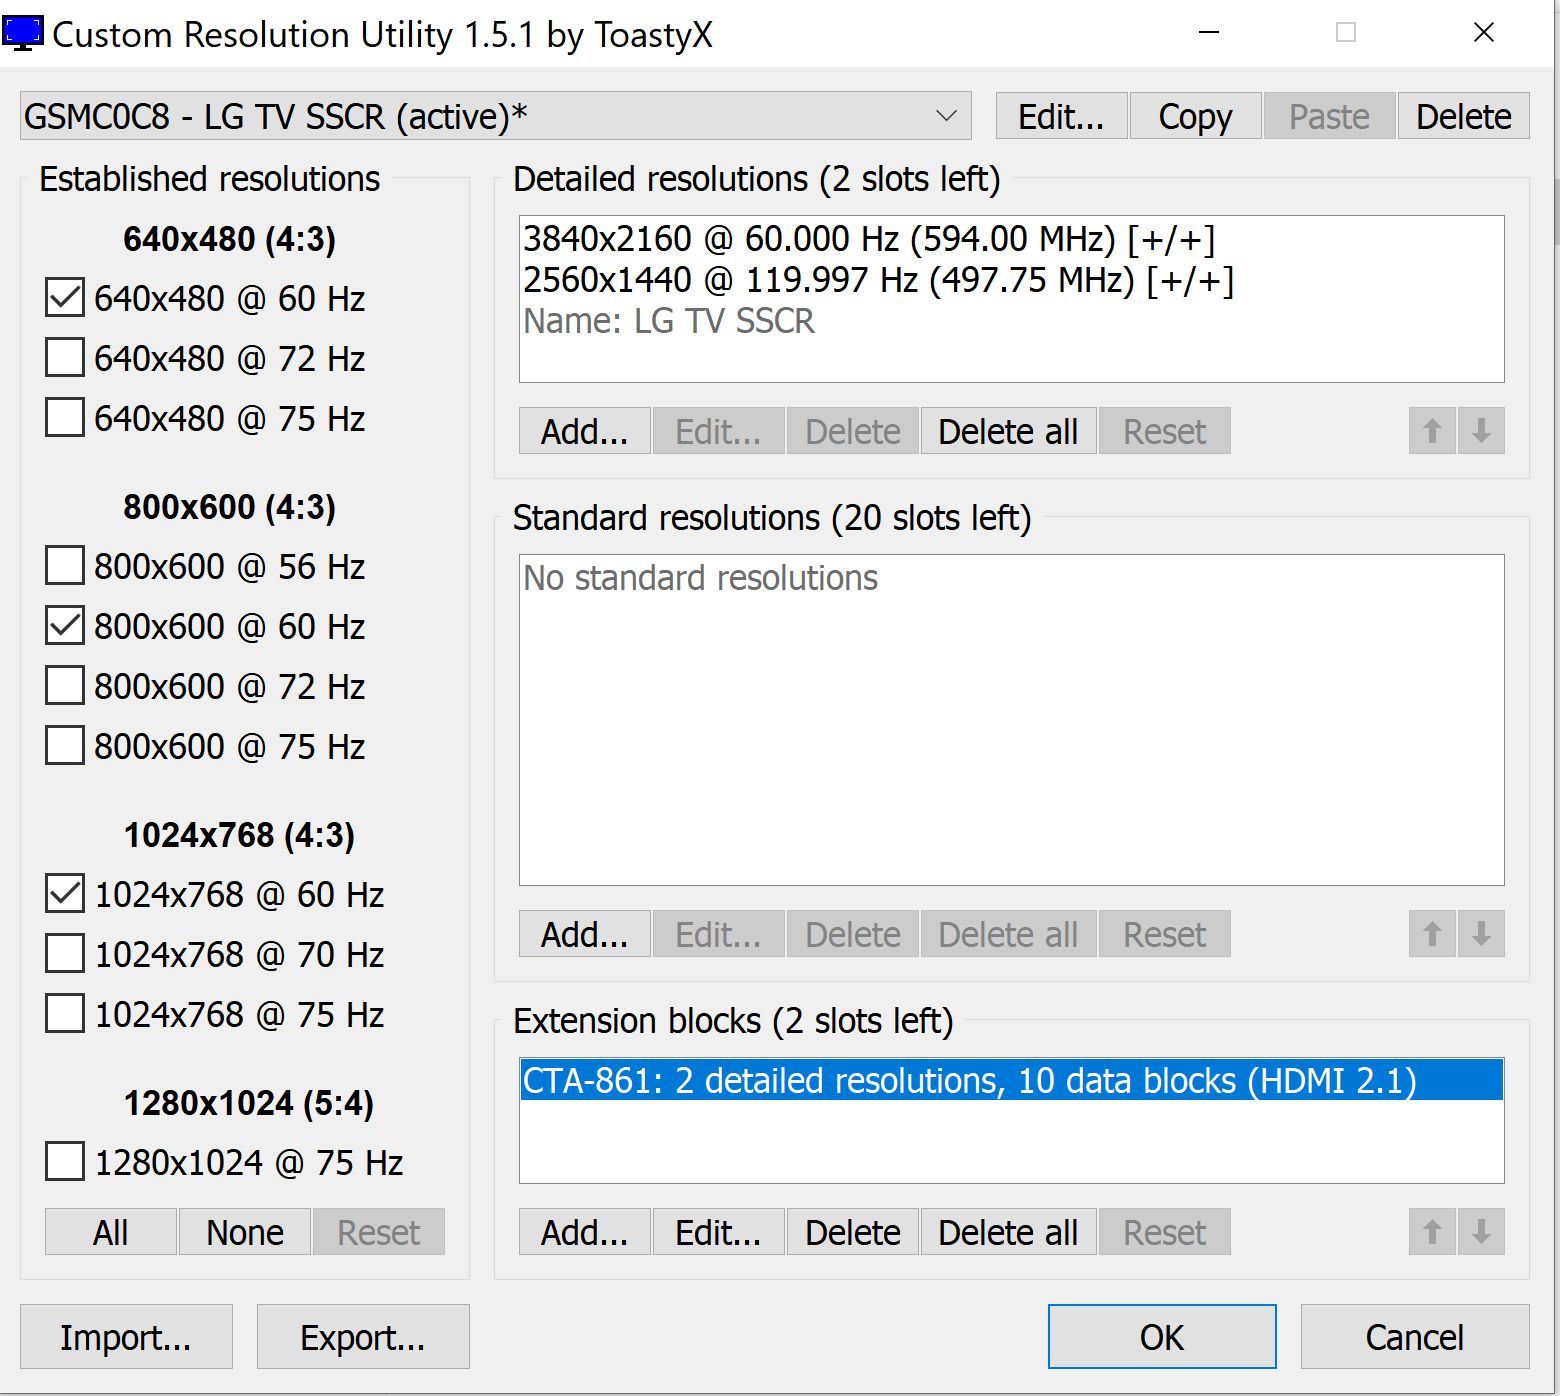Add a new detailed resolution
1560x1396 pixels.
(x=584, y=431)
